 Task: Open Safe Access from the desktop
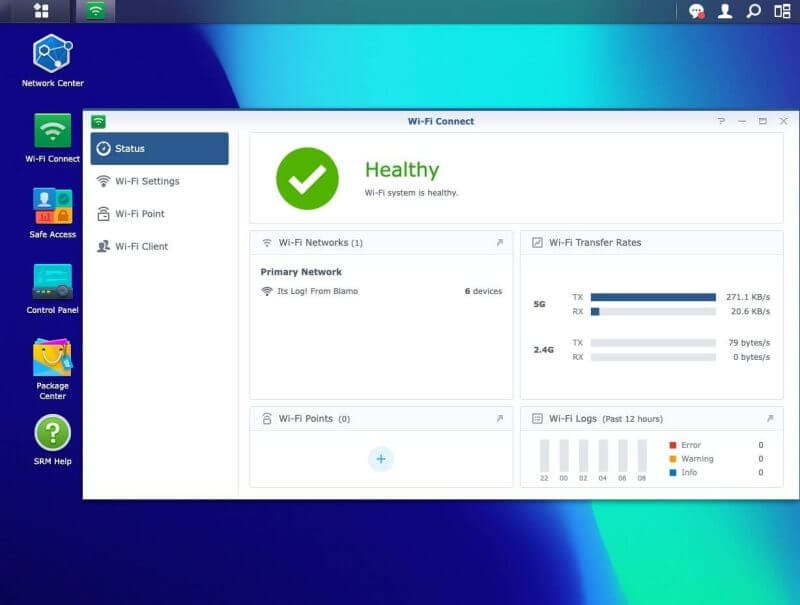click(51, 207)
